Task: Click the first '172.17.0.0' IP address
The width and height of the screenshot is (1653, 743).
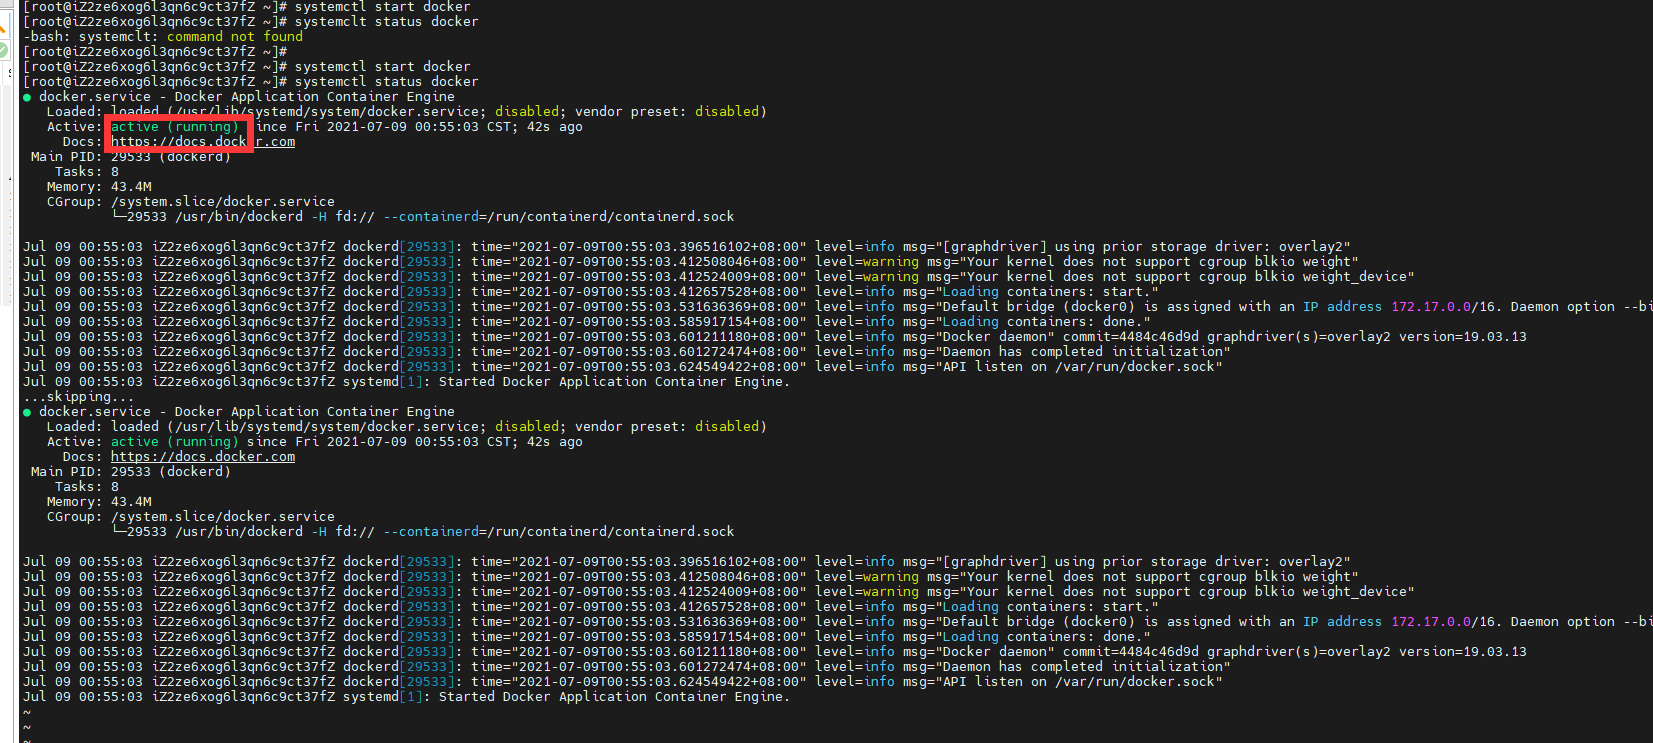Action: [x=1431, y=307]
